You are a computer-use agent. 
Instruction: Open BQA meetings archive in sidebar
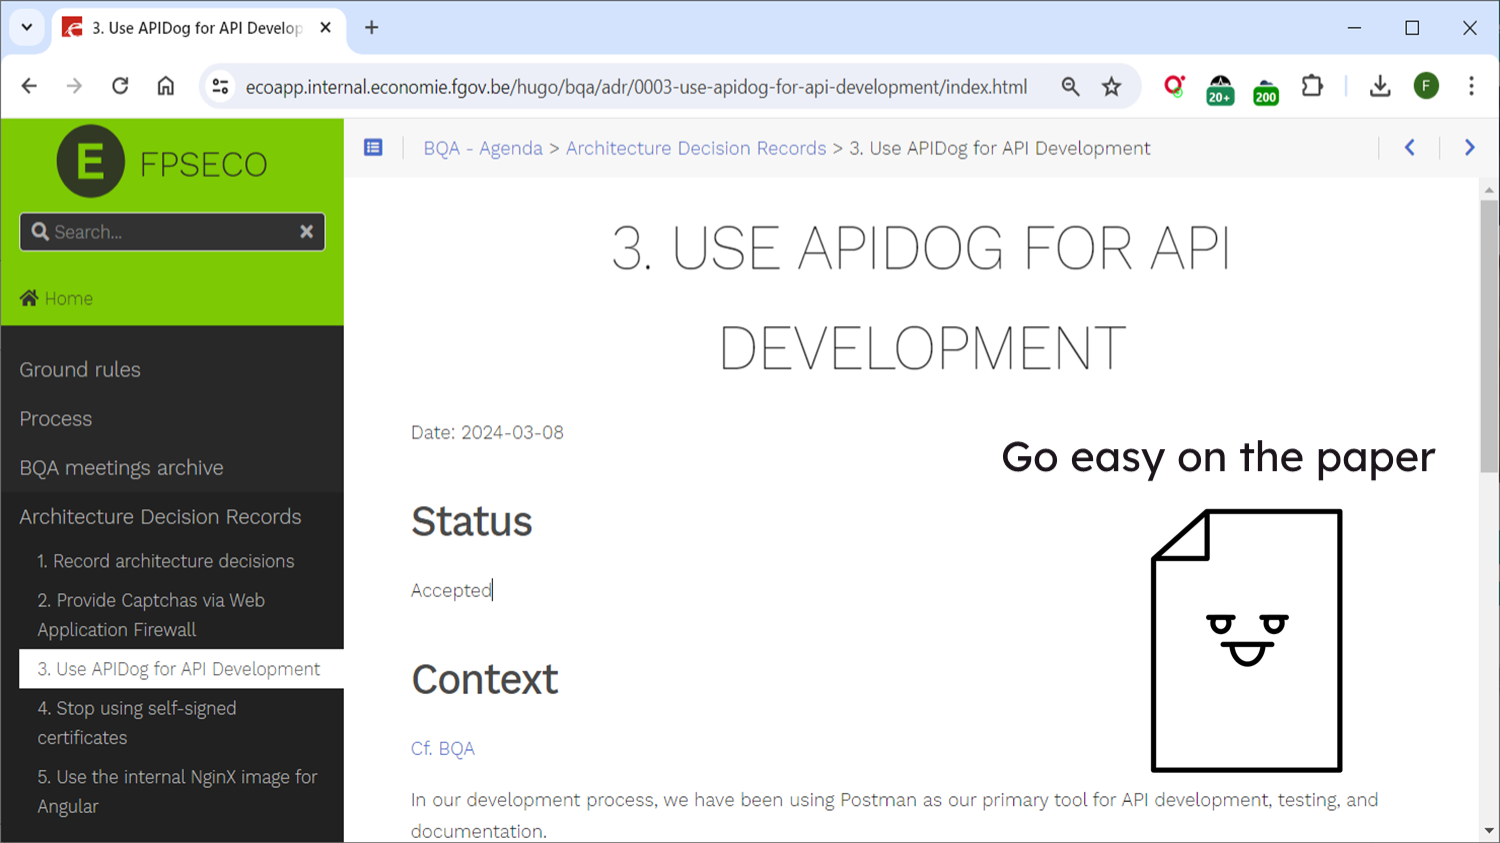pyautogui.click(x=121, y=468)
